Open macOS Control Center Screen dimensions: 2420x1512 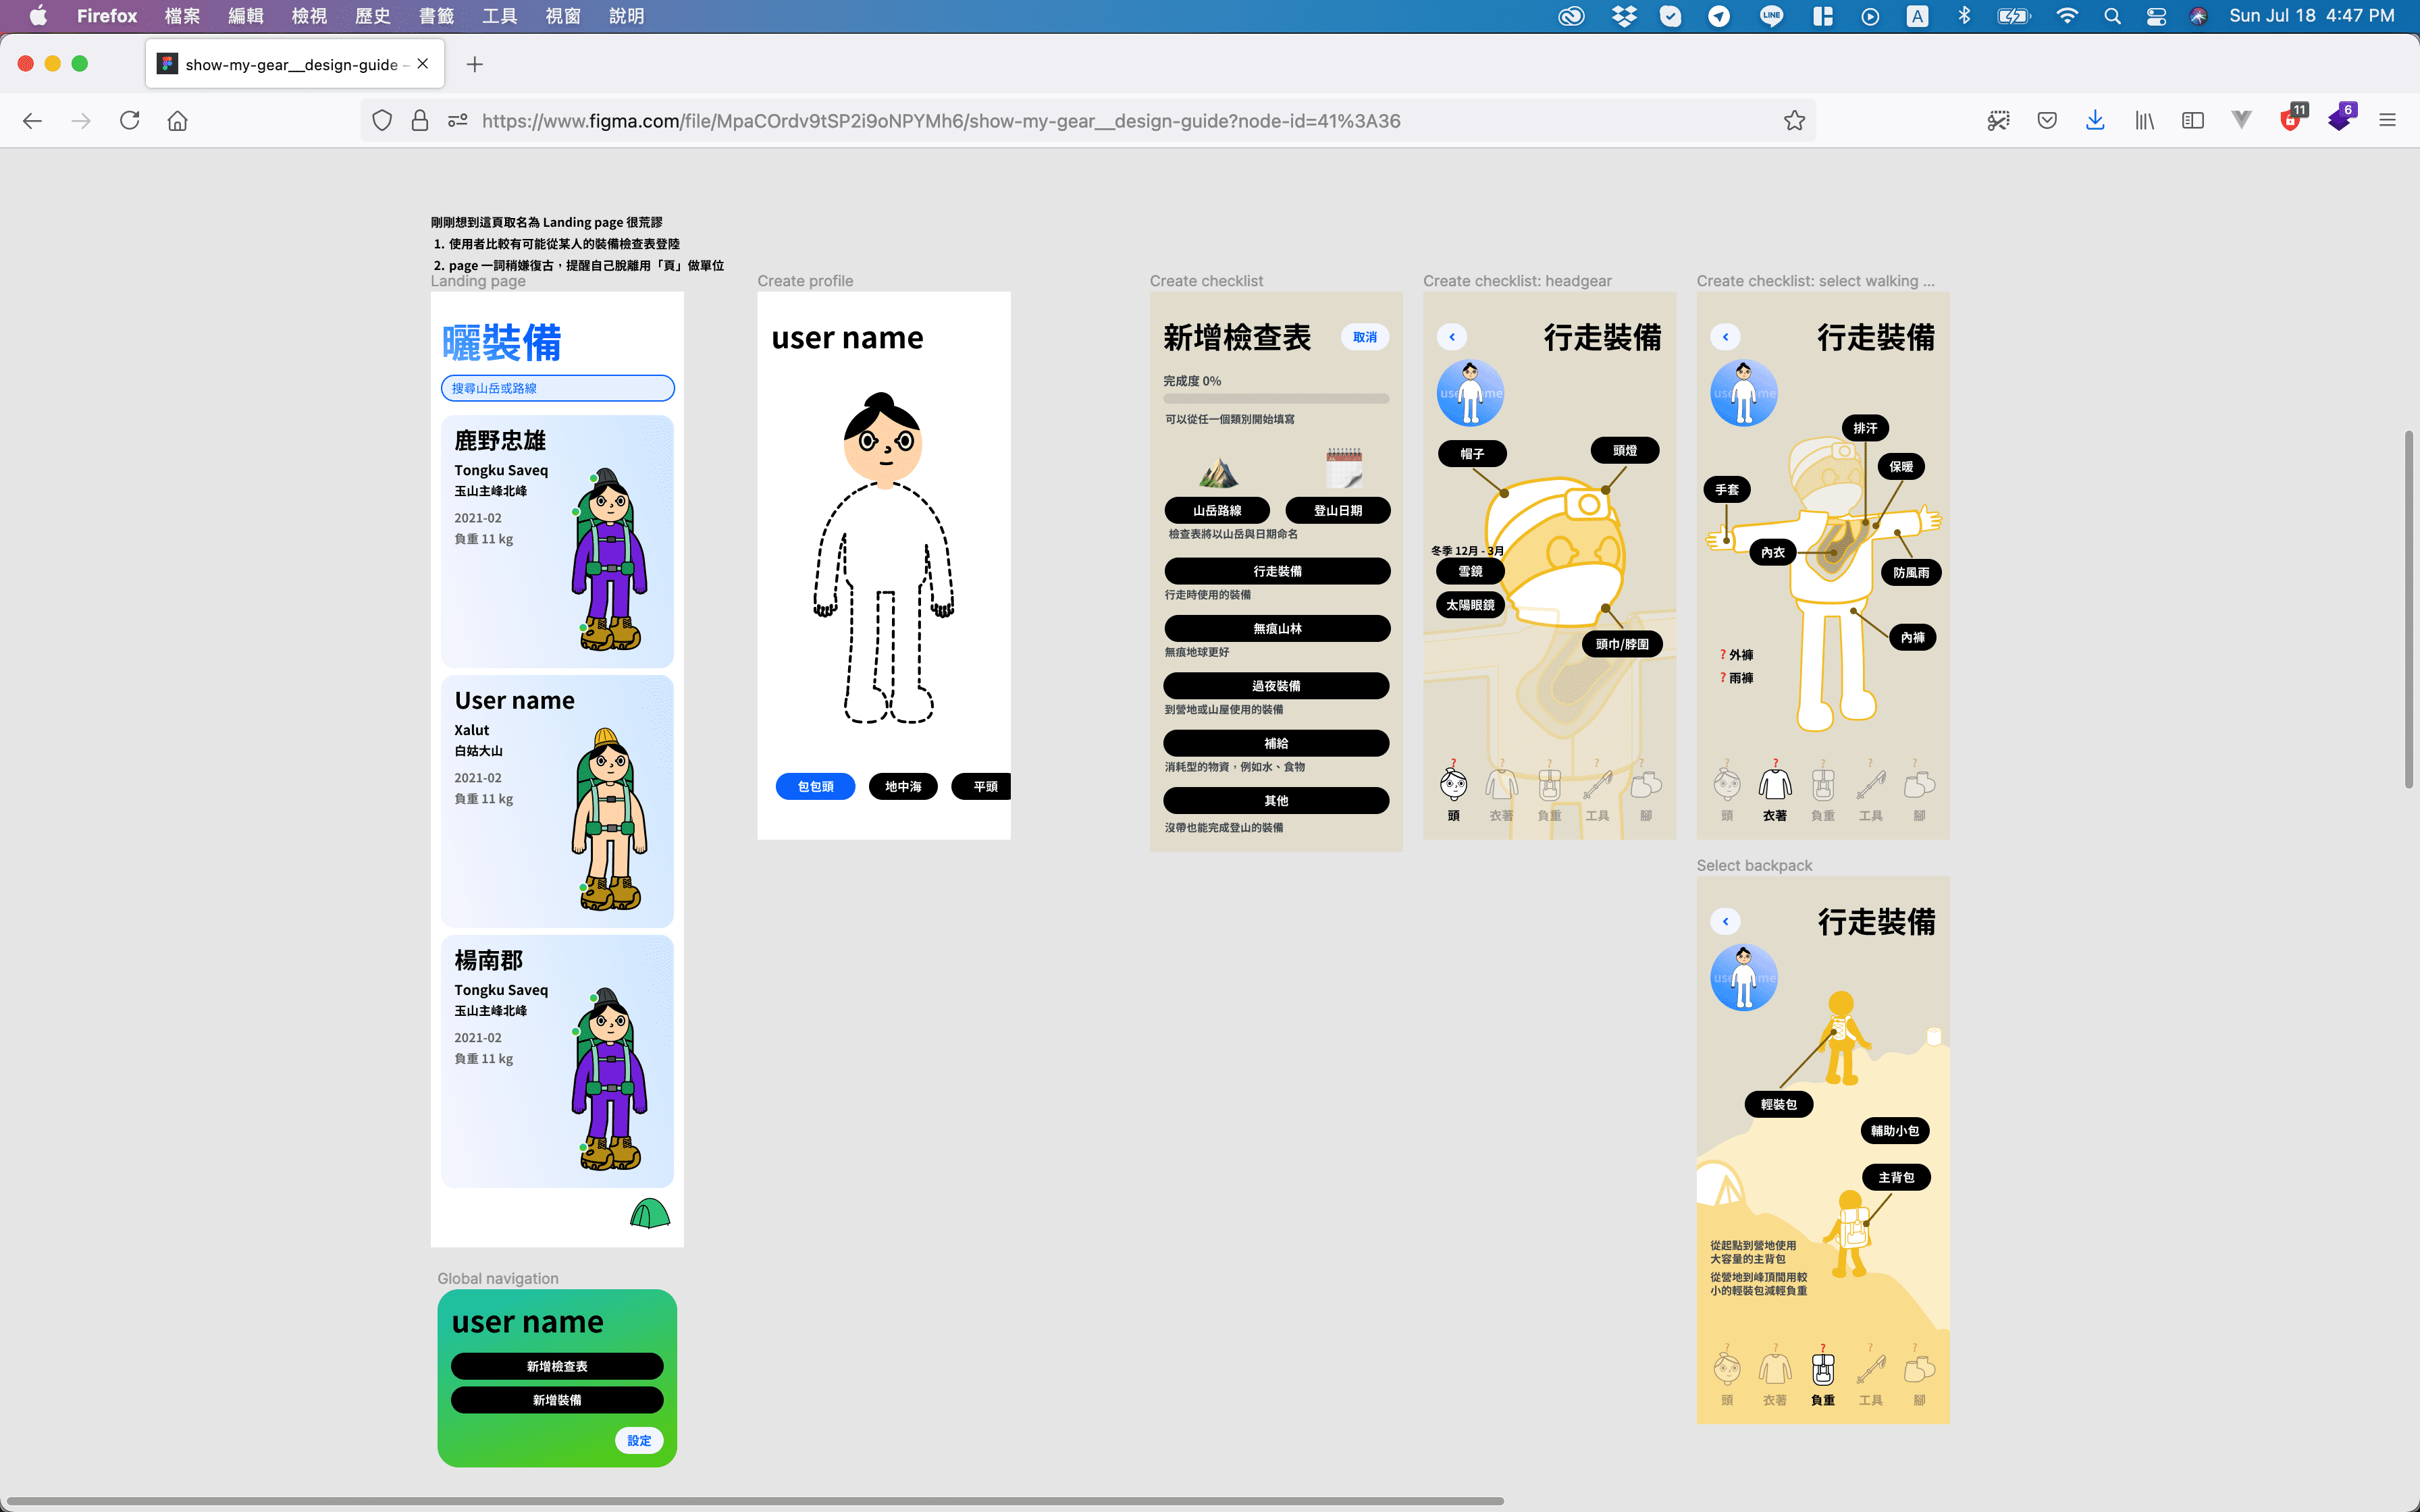tap(2156, 16)
